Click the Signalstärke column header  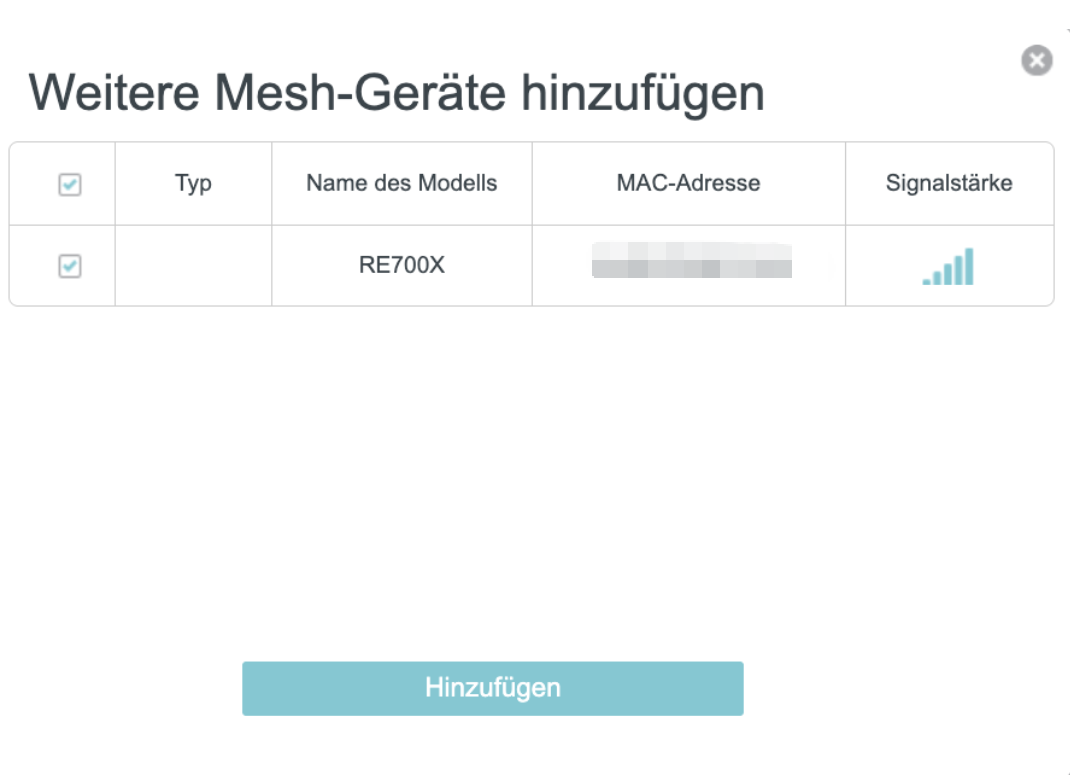point(948,183)
